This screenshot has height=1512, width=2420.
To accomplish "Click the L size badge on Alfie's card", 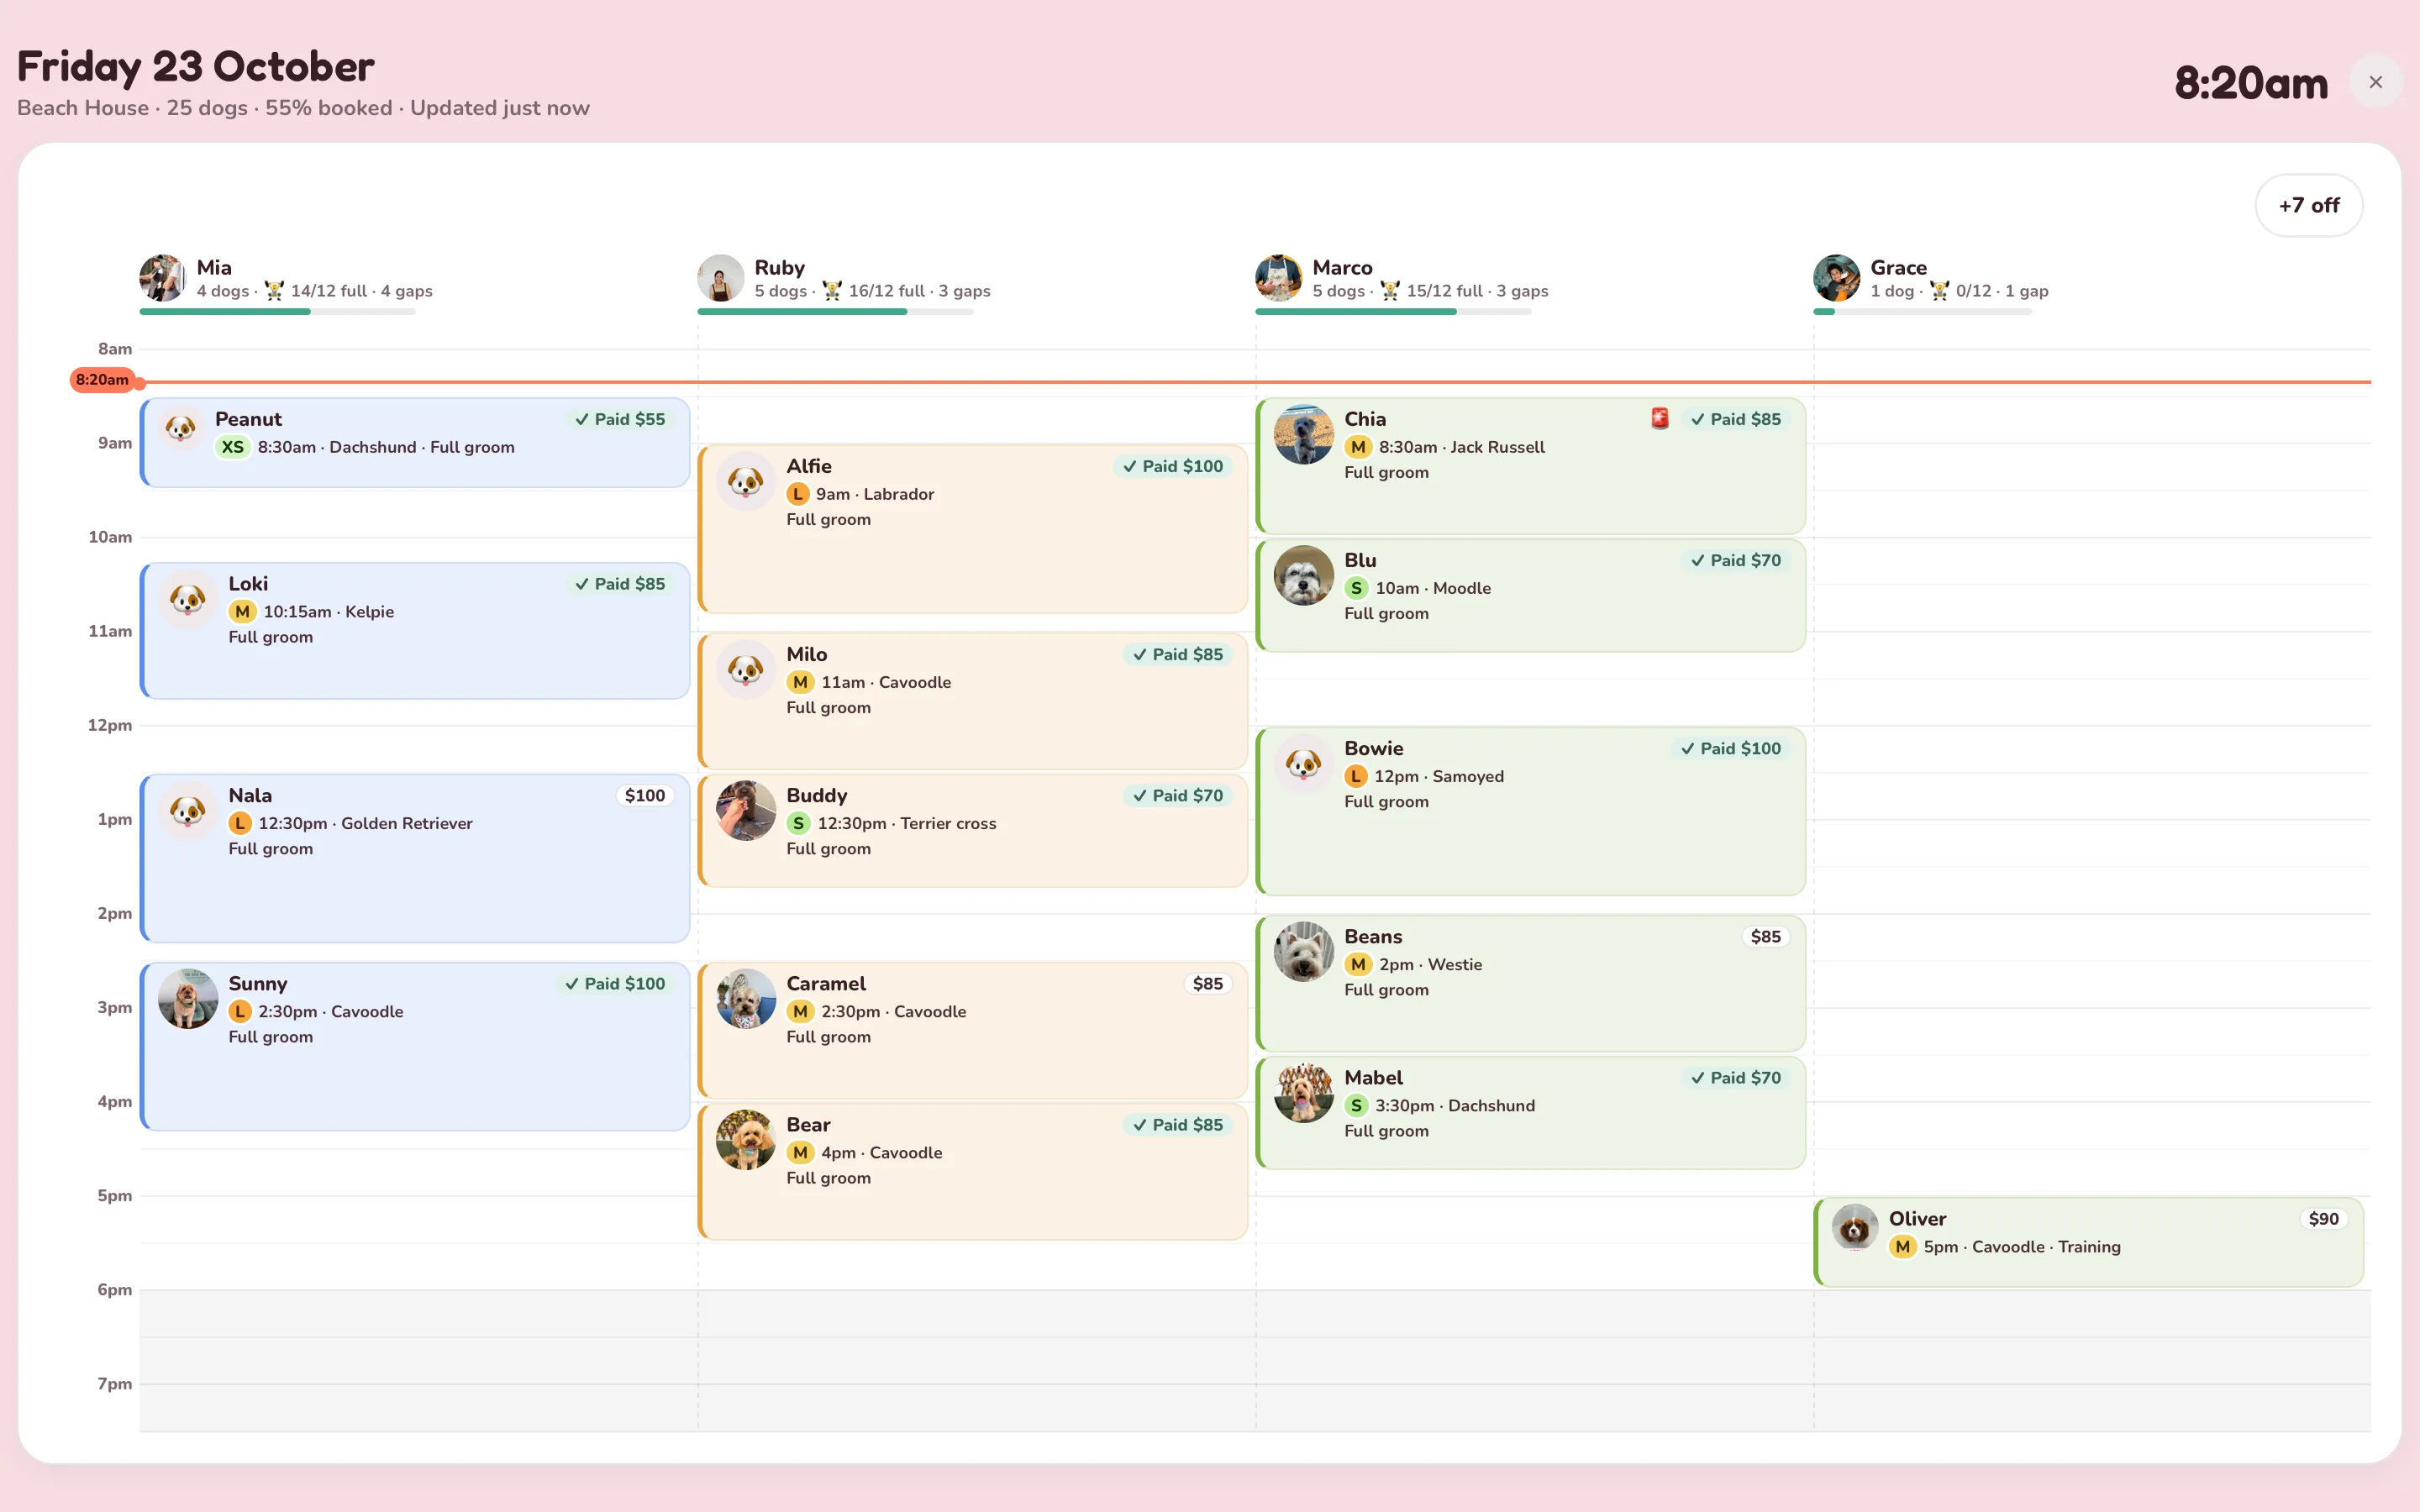I will click(798, 494).
